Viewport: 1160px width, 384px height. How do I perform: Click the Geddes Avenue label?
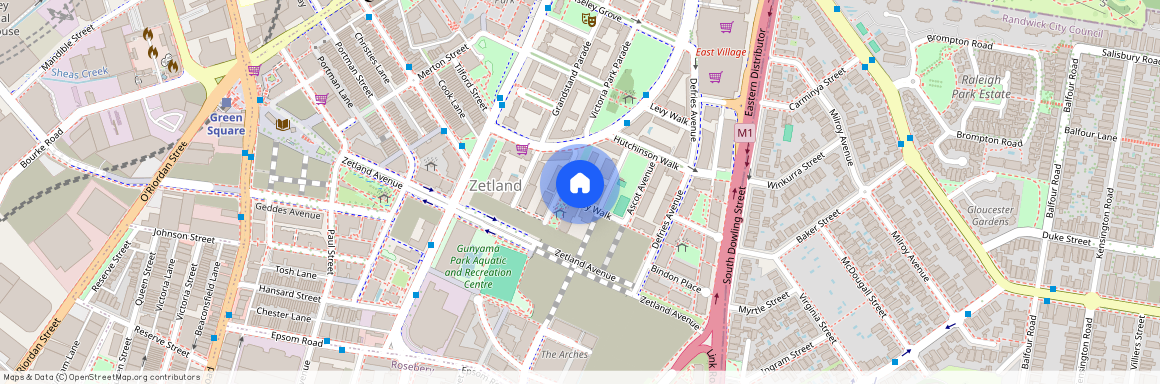288,211
